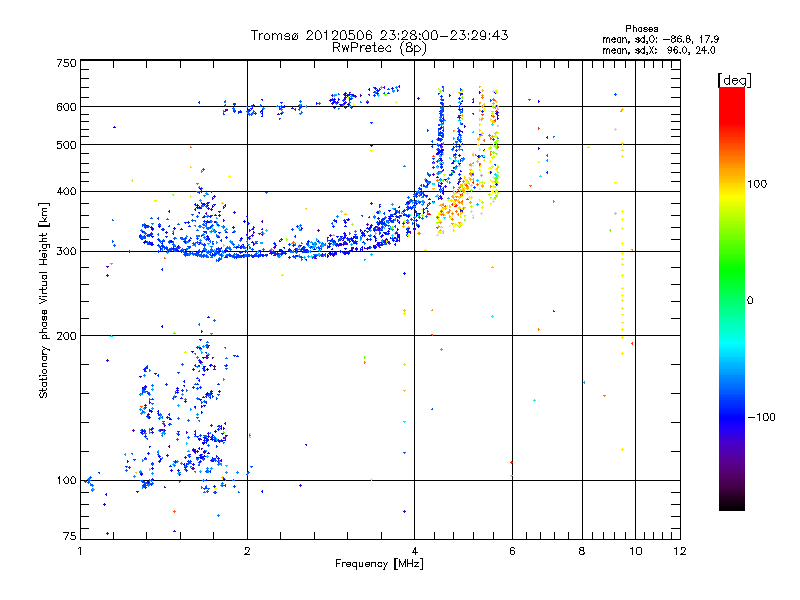This screenshot has width=800, height=600.
Task: Click the y-axis label "500"
Action: click(66, 145)
